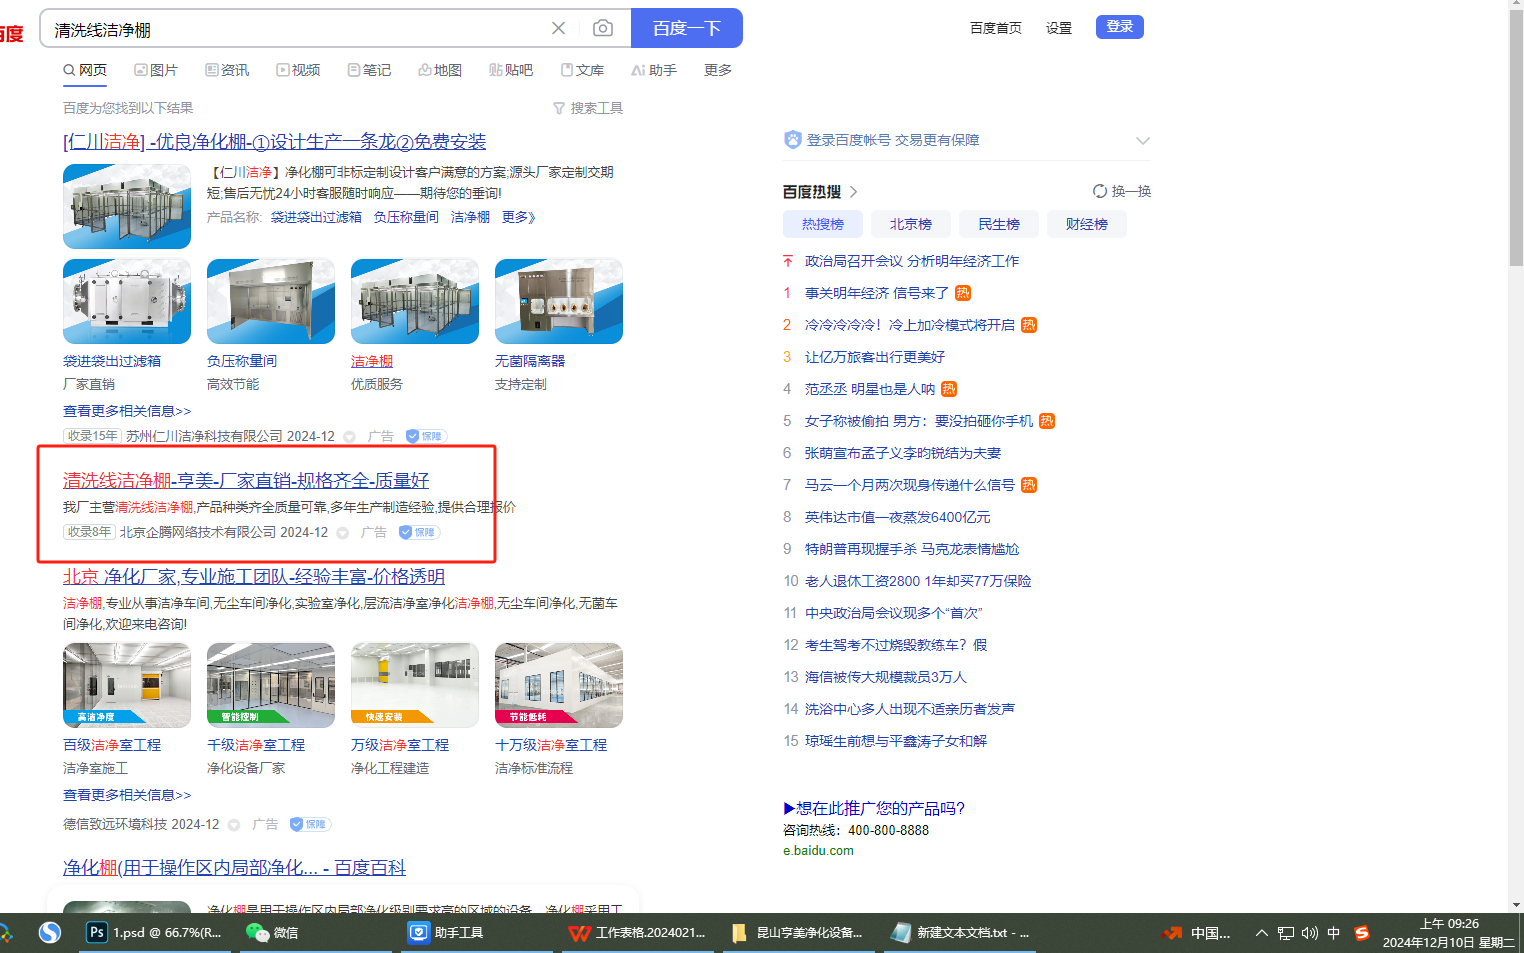This screenshot has height=953, width=1524.
Task: Switch to the 地图 tab
Action: coord(440,70)
